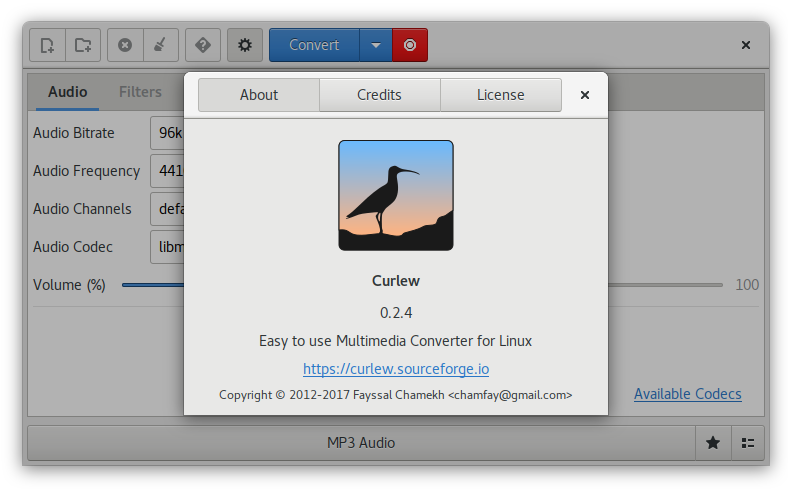Expand the dropdown arrow beside Convert

(x=376, y=45)
